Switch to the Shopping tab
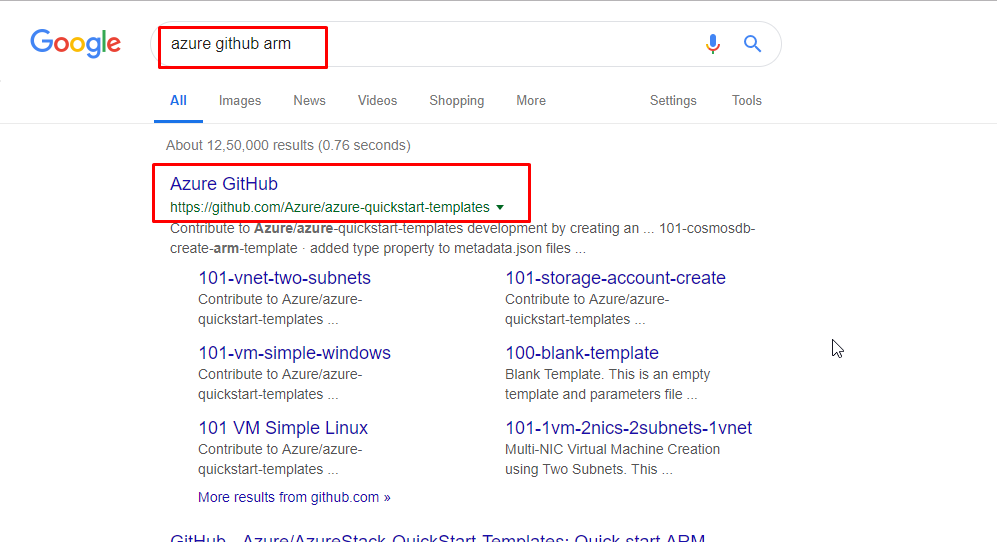This screenshot has height=542, width=997. tap(457, 101)
